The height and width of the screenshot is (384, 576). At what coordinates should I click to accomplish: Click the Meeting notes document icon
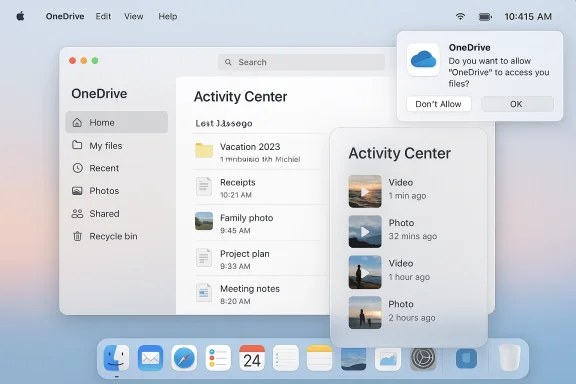click(x=204, y=293)
